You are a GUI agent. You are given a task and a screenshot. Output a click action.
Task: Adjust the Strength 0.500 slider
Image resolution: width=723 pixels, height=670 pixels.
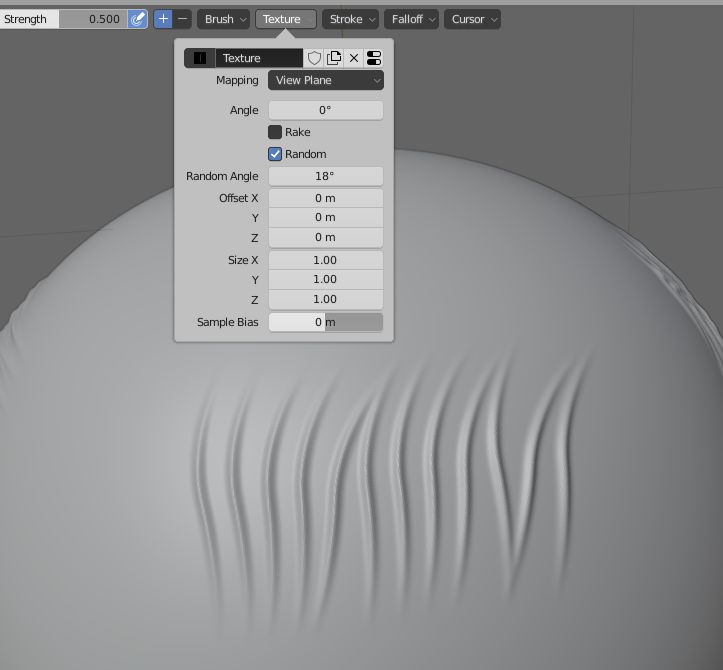point(64,19)
